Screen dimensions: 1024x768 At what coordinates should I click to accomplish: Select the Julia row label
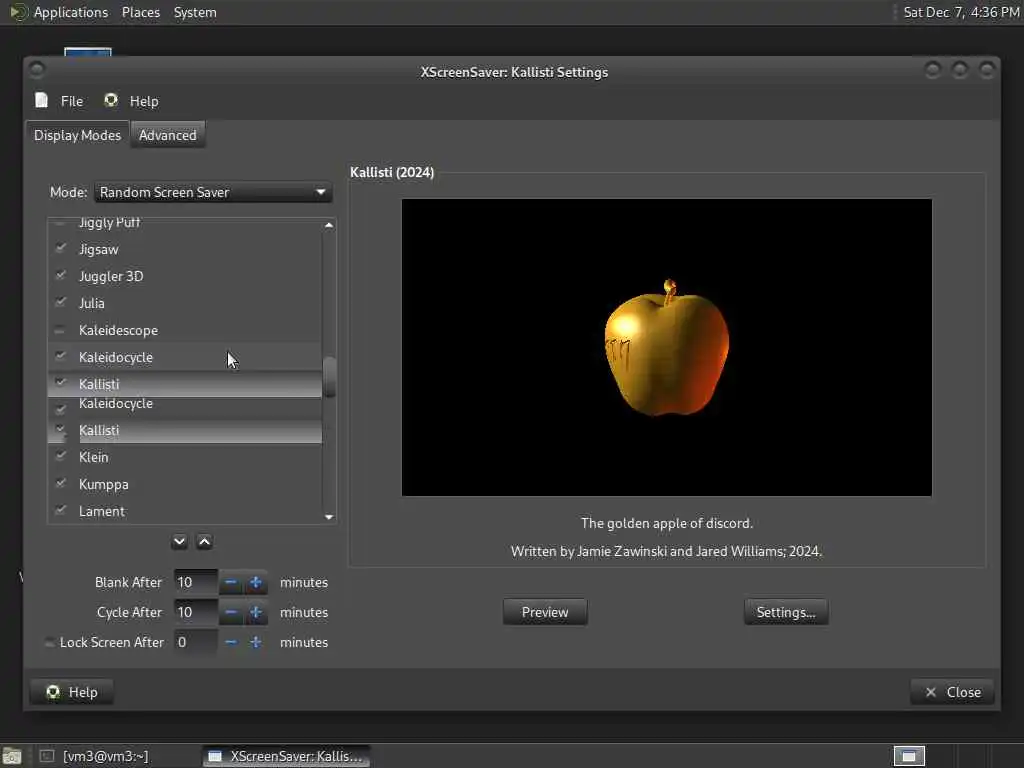[x=91, y=303]
